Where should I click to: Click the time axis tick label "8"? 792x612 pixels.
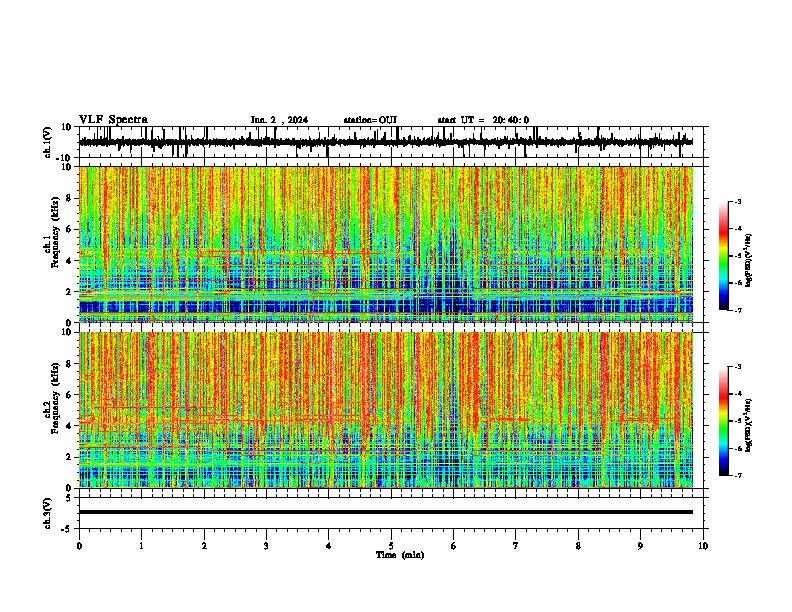(578, 546)
